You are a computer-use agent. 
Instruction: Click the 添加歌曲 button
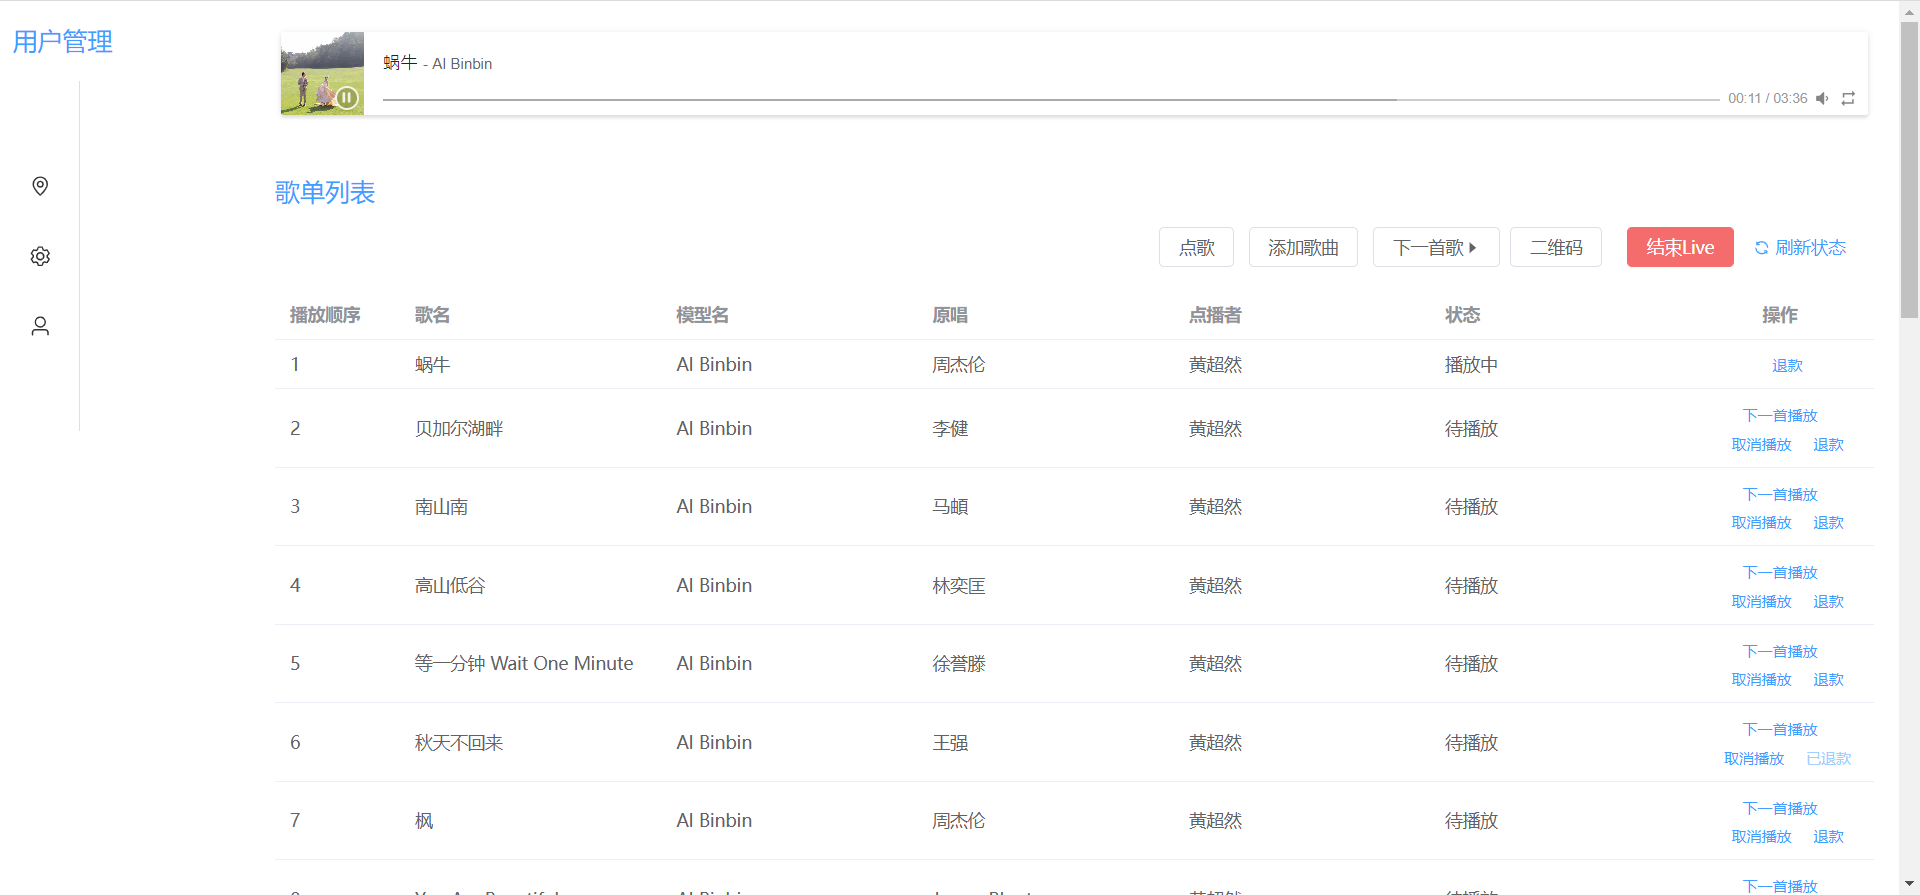(x=1303, y=247)
